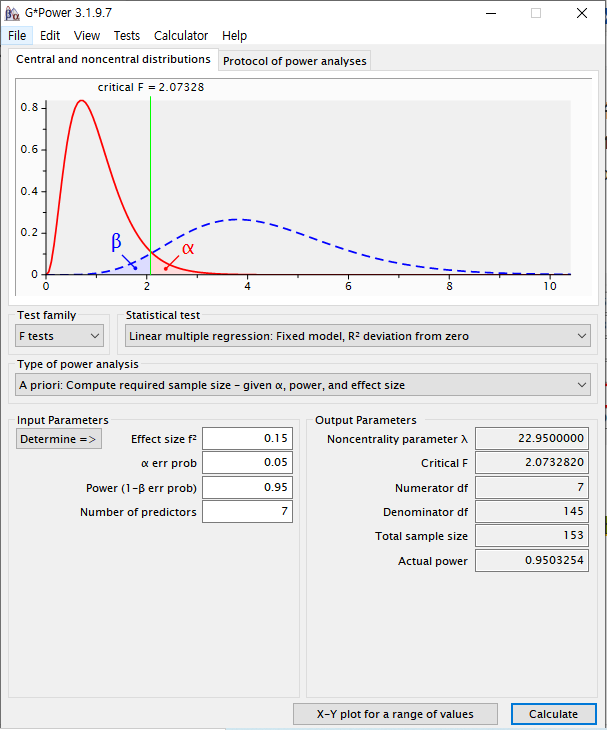Click the Calculate button
Screen dimensions: 607x730
click(x=553, y=714)
